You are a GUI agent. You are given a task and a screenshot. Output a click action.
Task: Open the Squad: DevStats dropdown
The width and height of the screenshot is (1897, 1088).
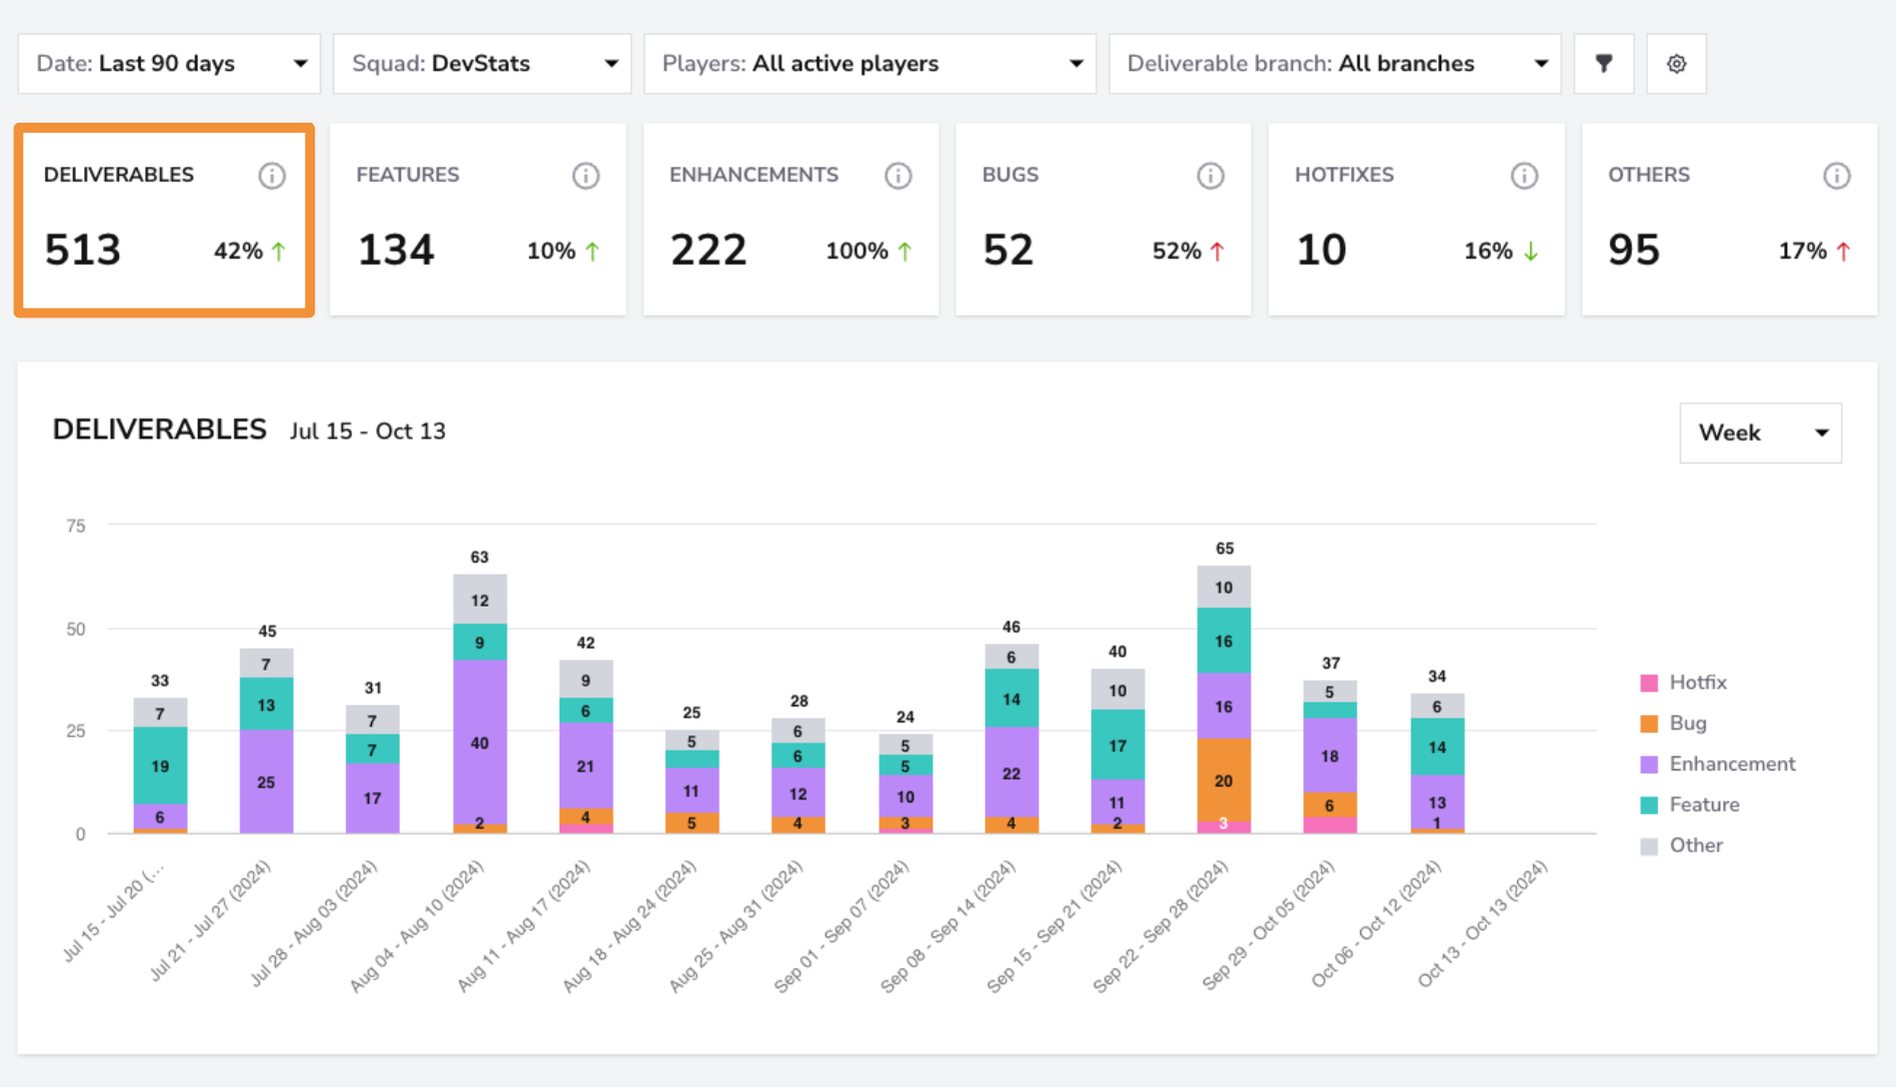pyautogui.click(x=482, y=64)
